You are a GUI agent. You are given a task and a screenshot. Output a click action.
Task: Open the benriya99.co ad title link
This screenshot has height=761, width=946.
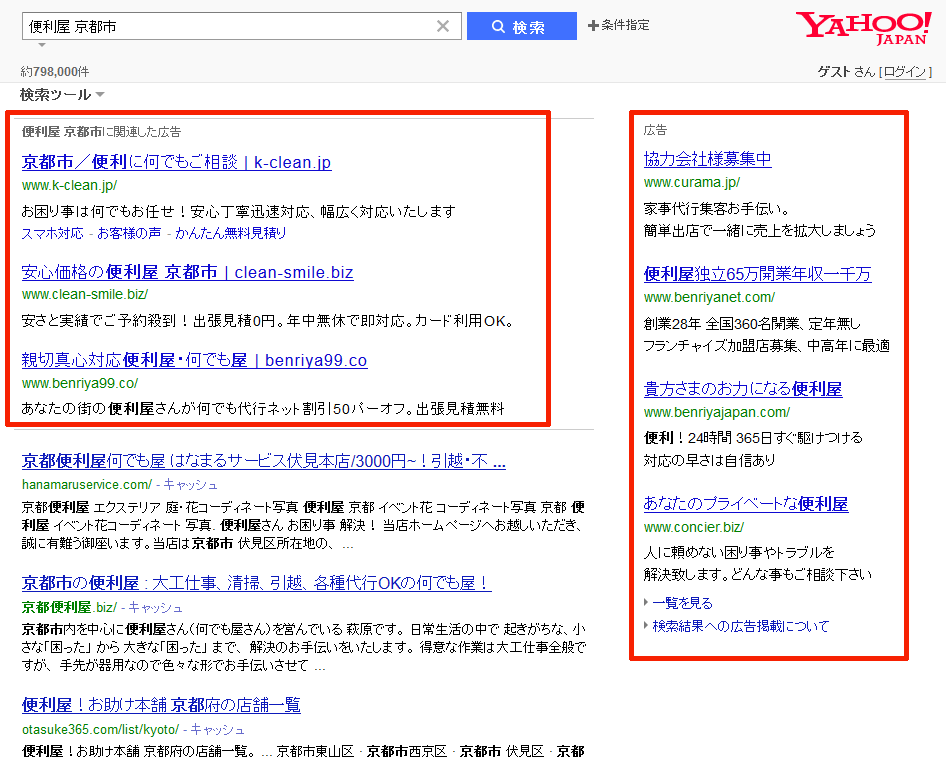coord(194,360)
